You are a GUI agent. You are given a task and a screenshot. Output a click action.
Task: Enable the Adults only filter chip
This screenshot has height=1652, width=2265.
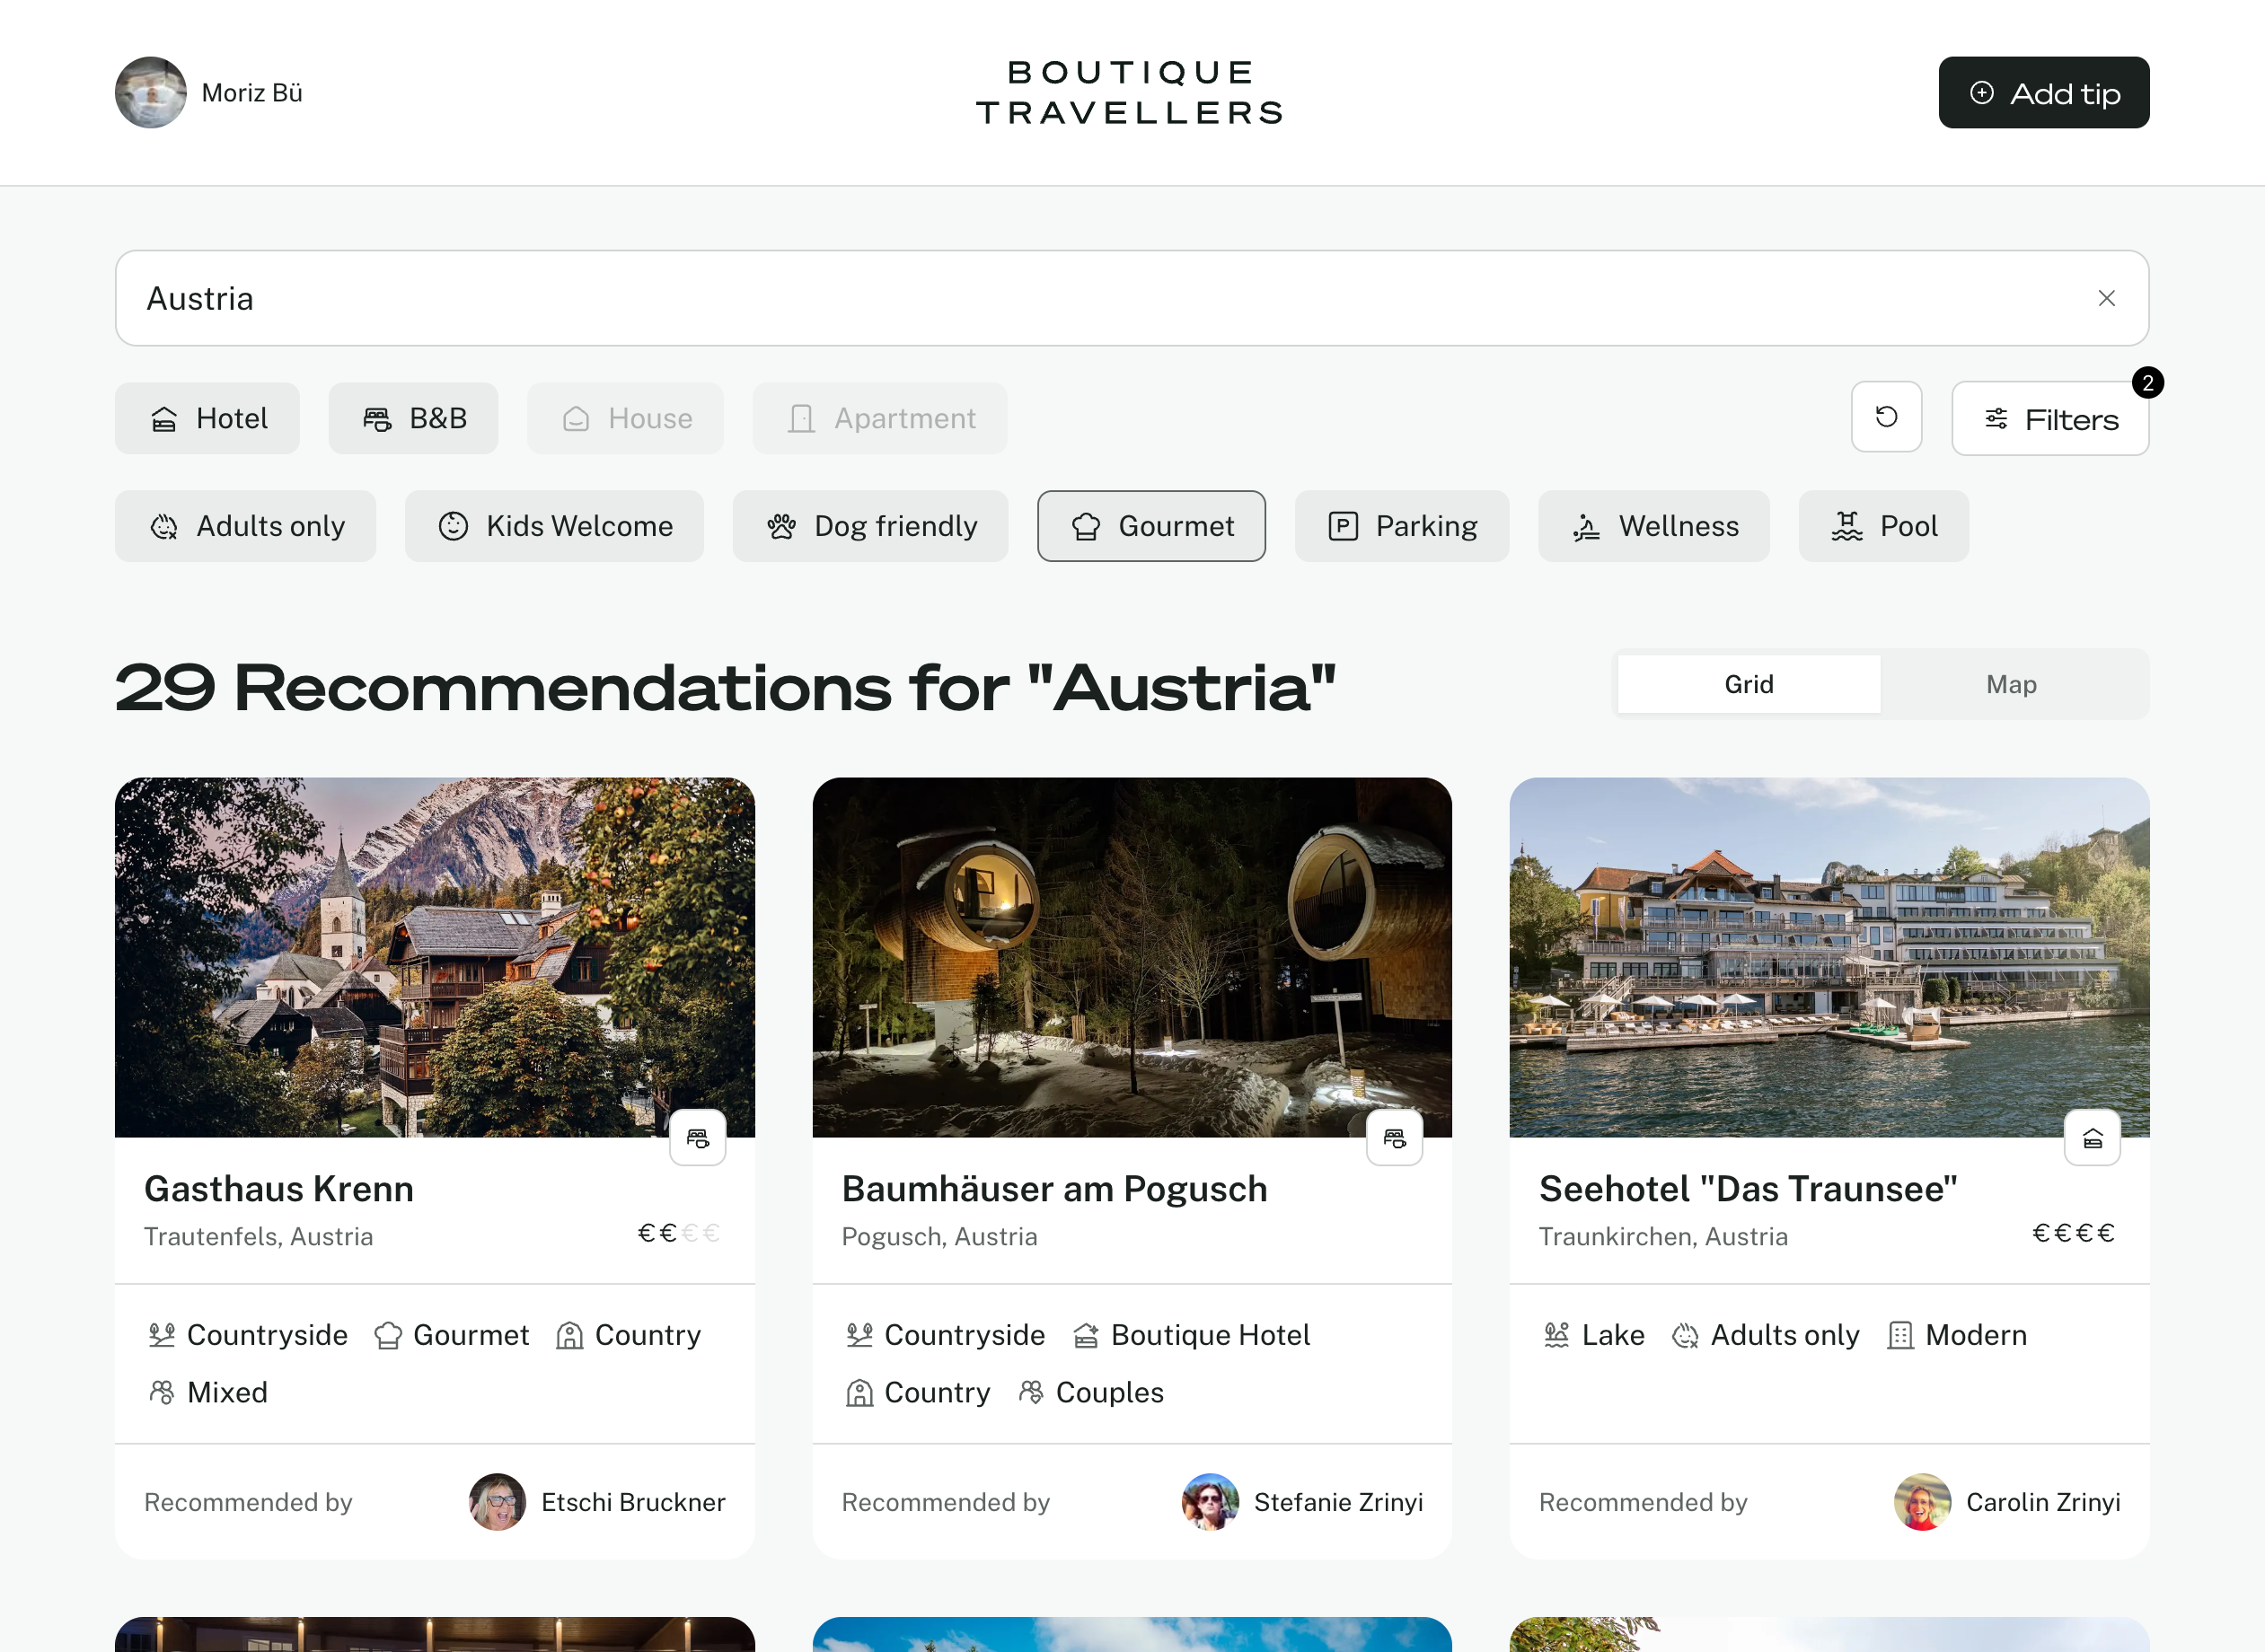[x=245, y=526]
